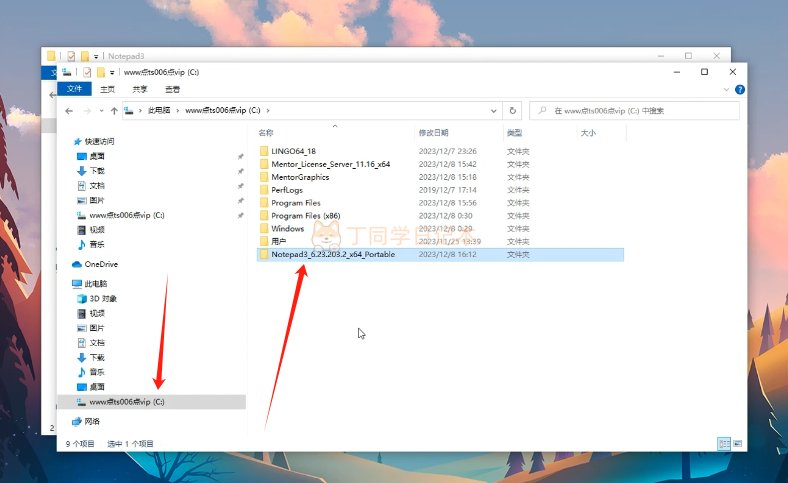Go up one folder level
The height and width of the screenshot is (483, 788).
(114, 111)
